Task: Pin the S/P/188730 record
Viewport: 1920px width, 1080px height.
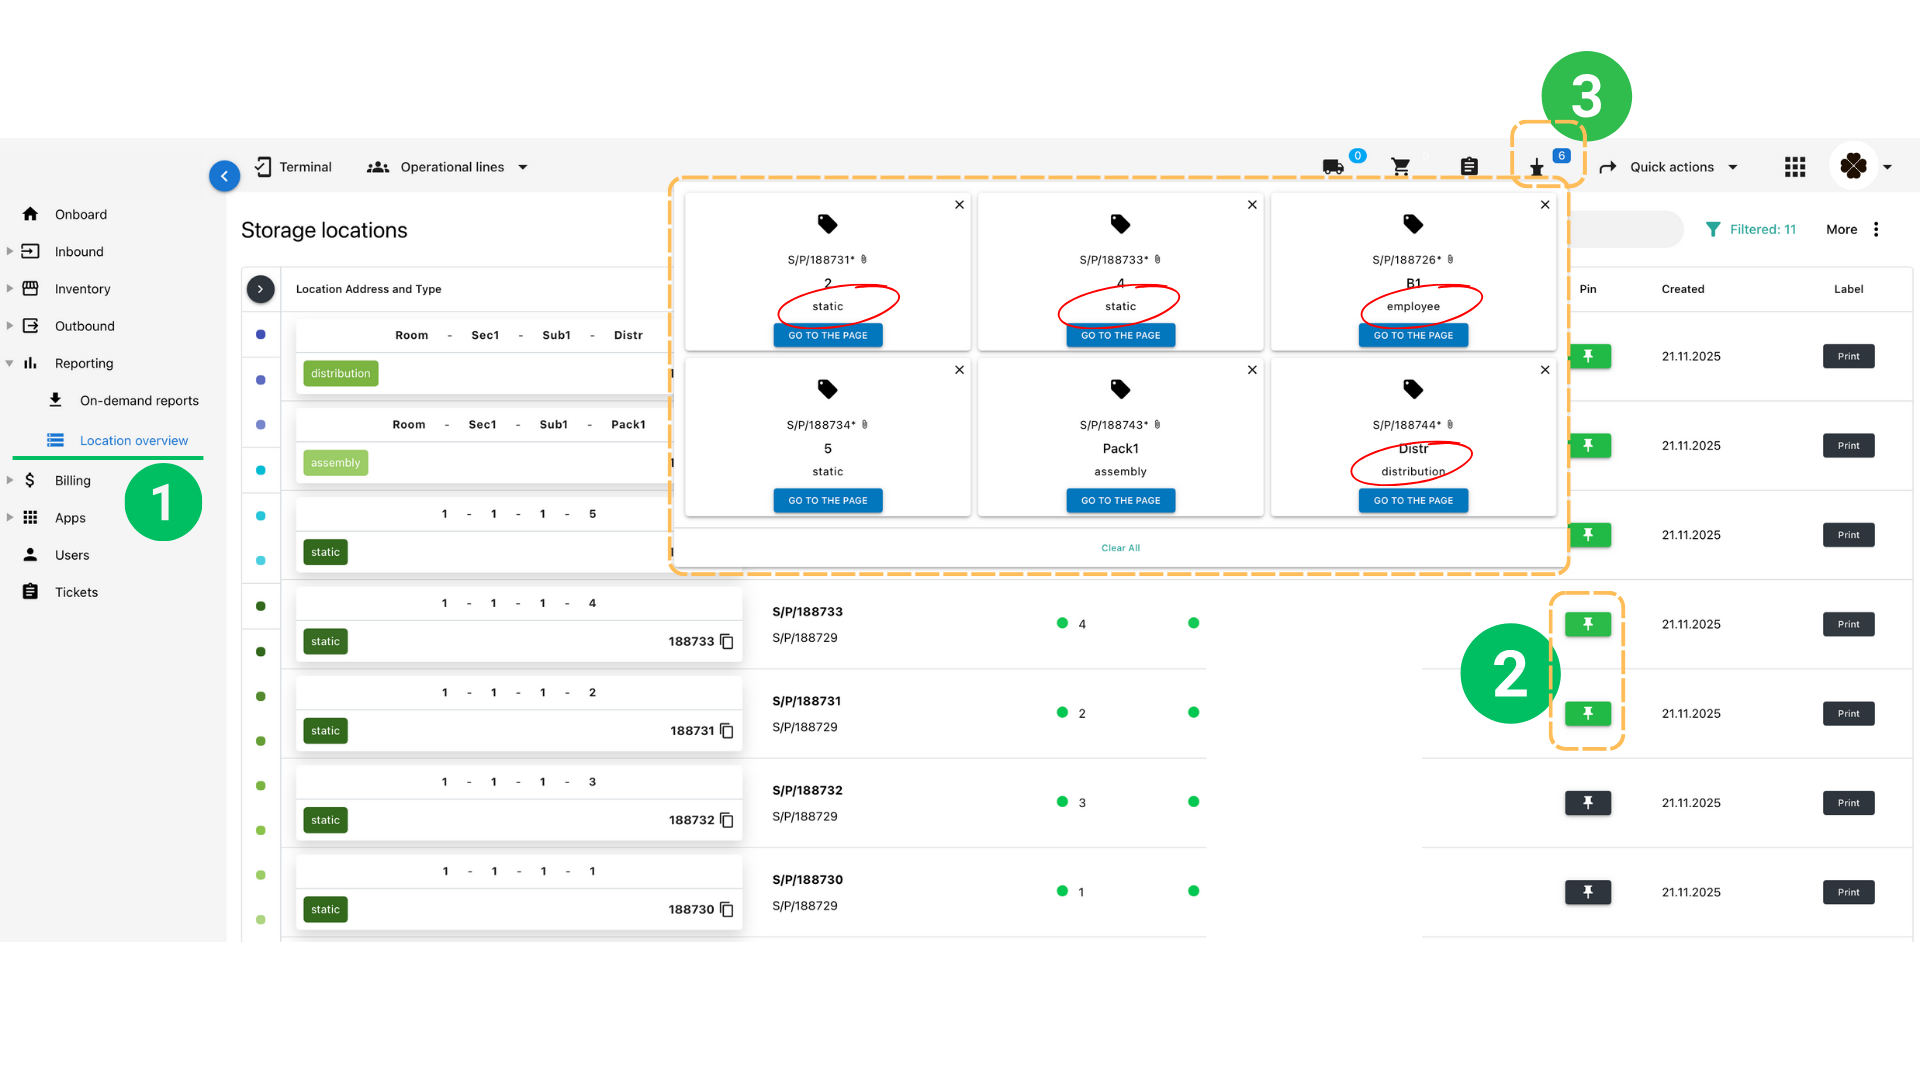Action: pyautogui.click(x=1587, y=892)
